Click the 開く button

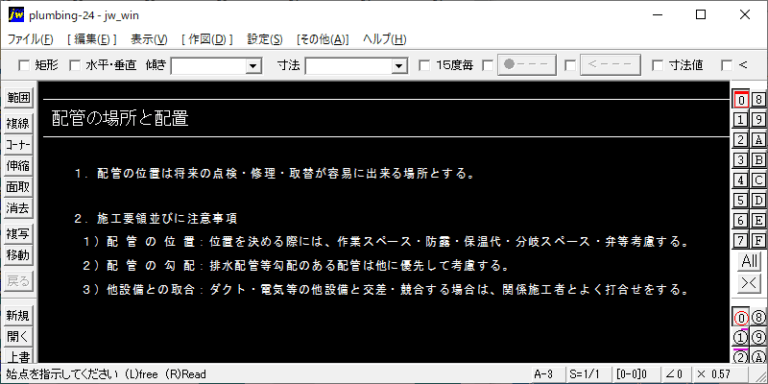[x=18, y=337]
